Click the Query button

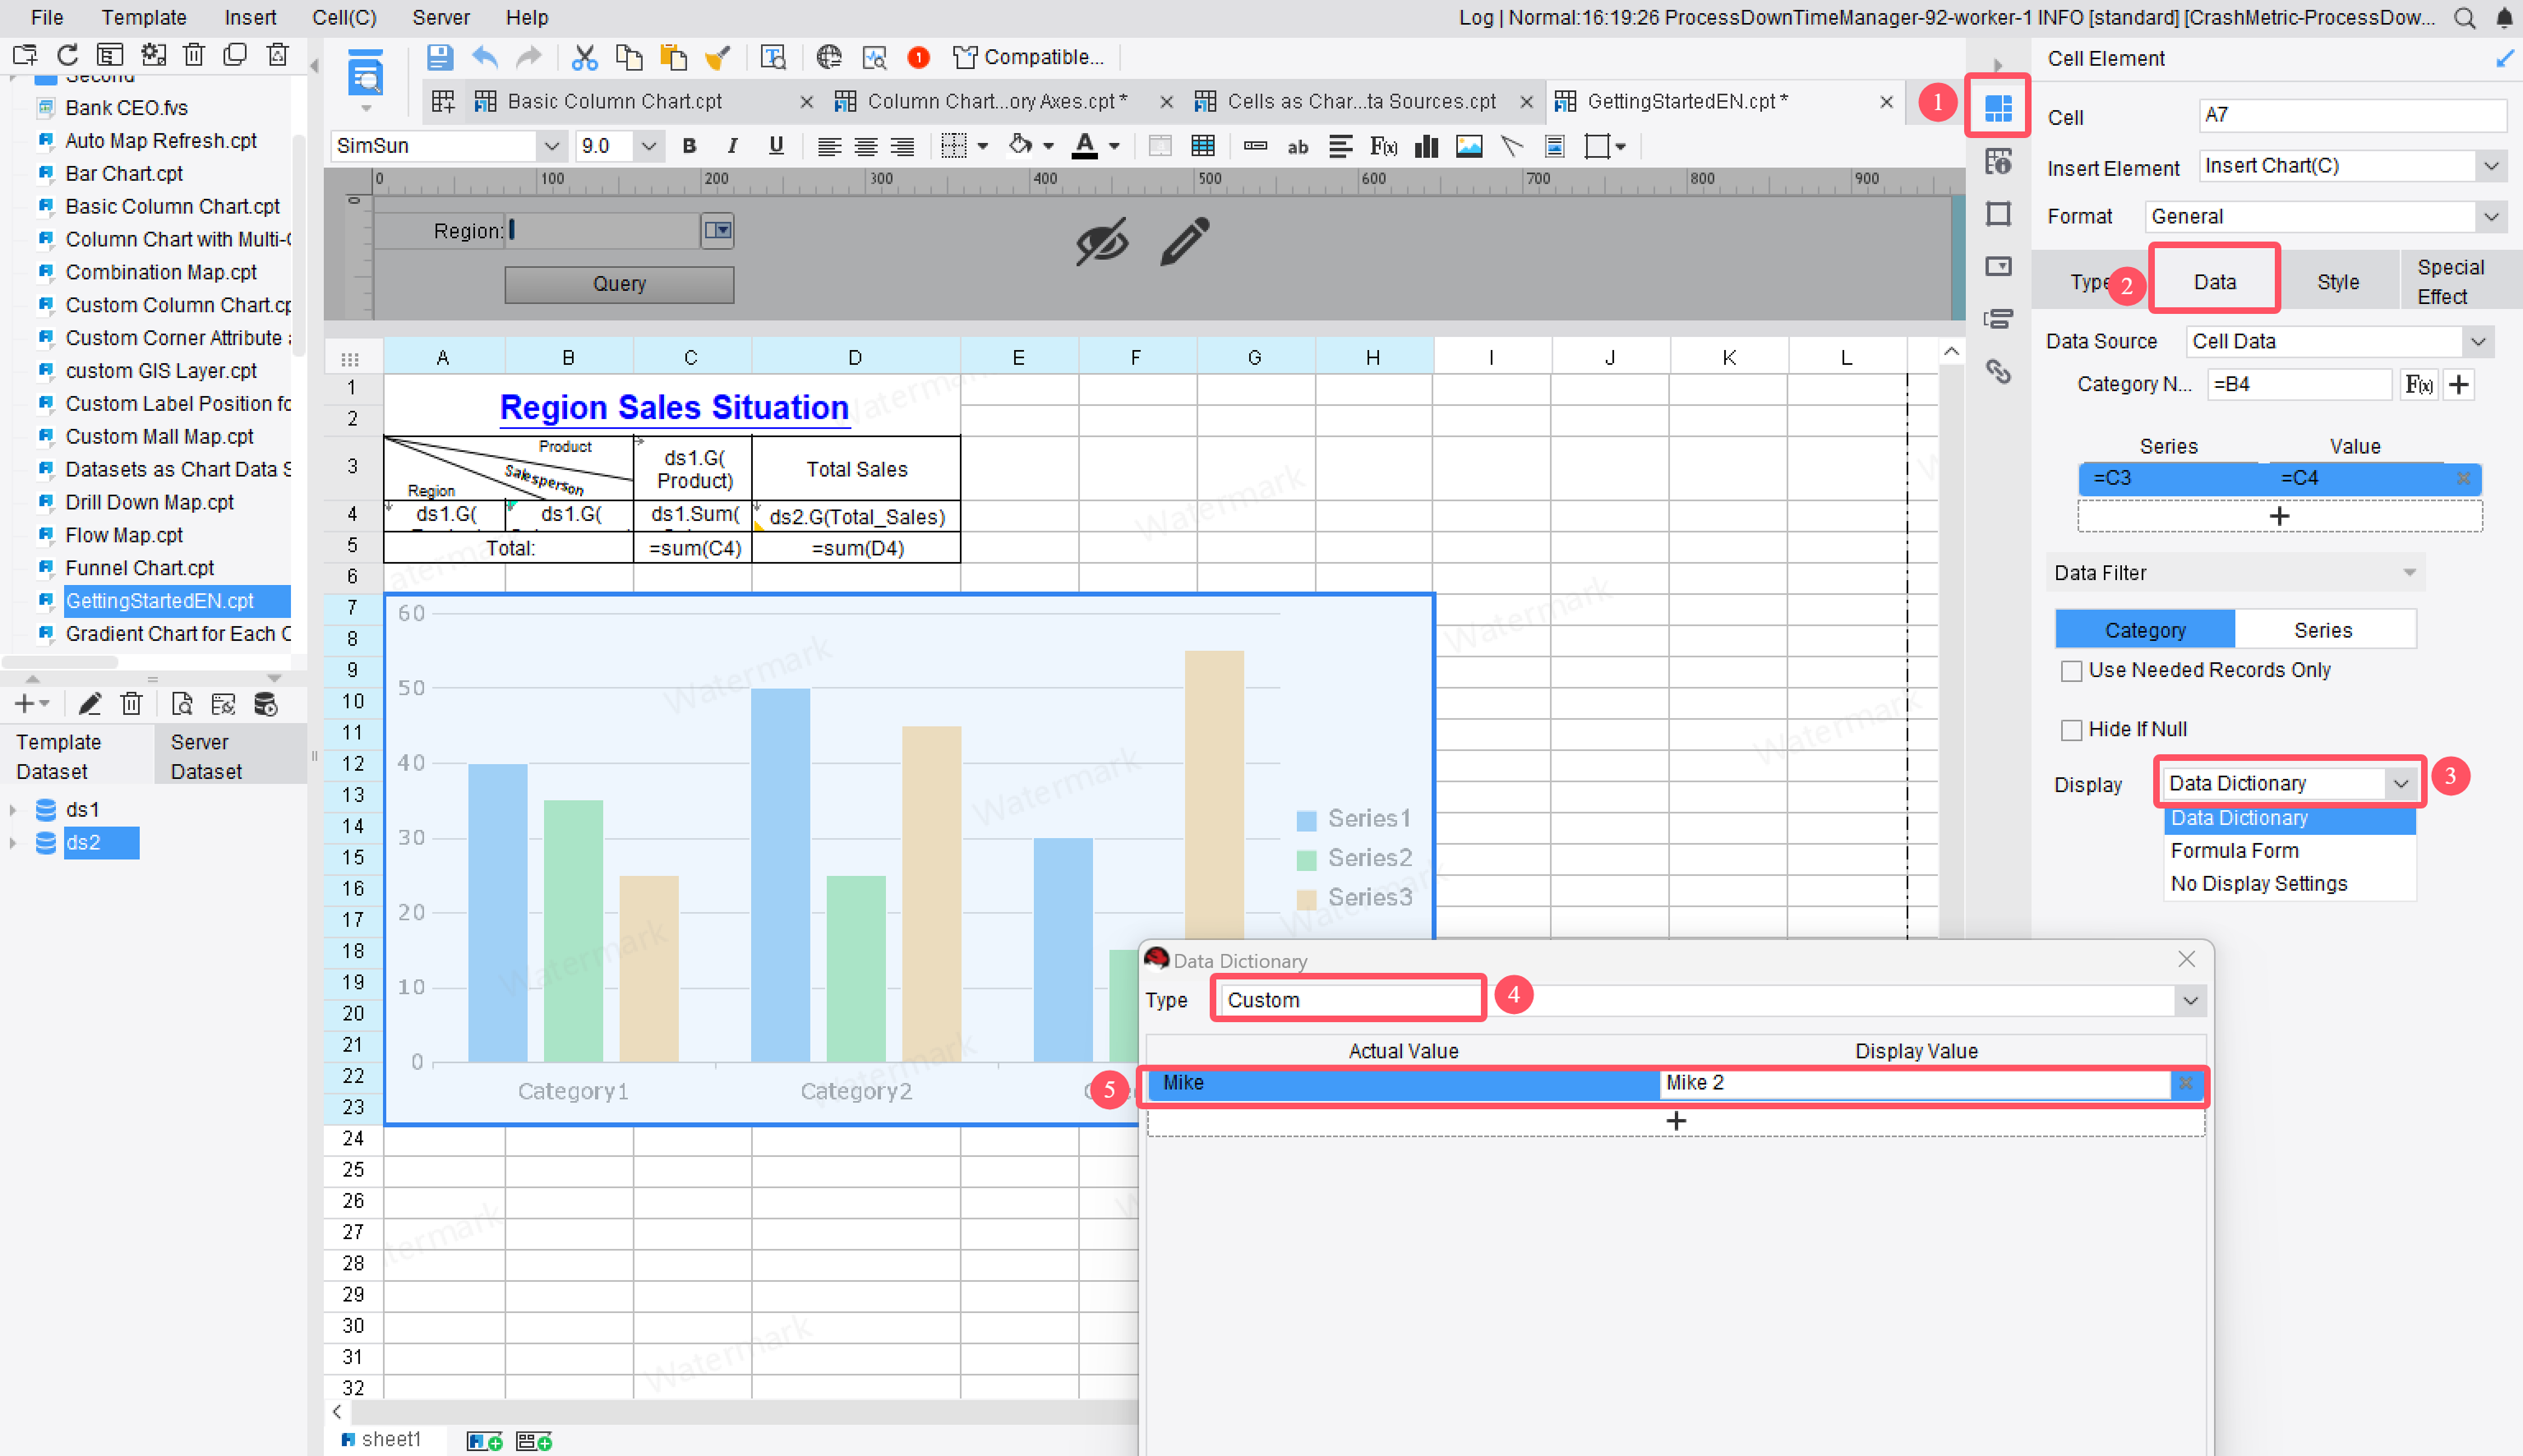(x=619, y=284)
